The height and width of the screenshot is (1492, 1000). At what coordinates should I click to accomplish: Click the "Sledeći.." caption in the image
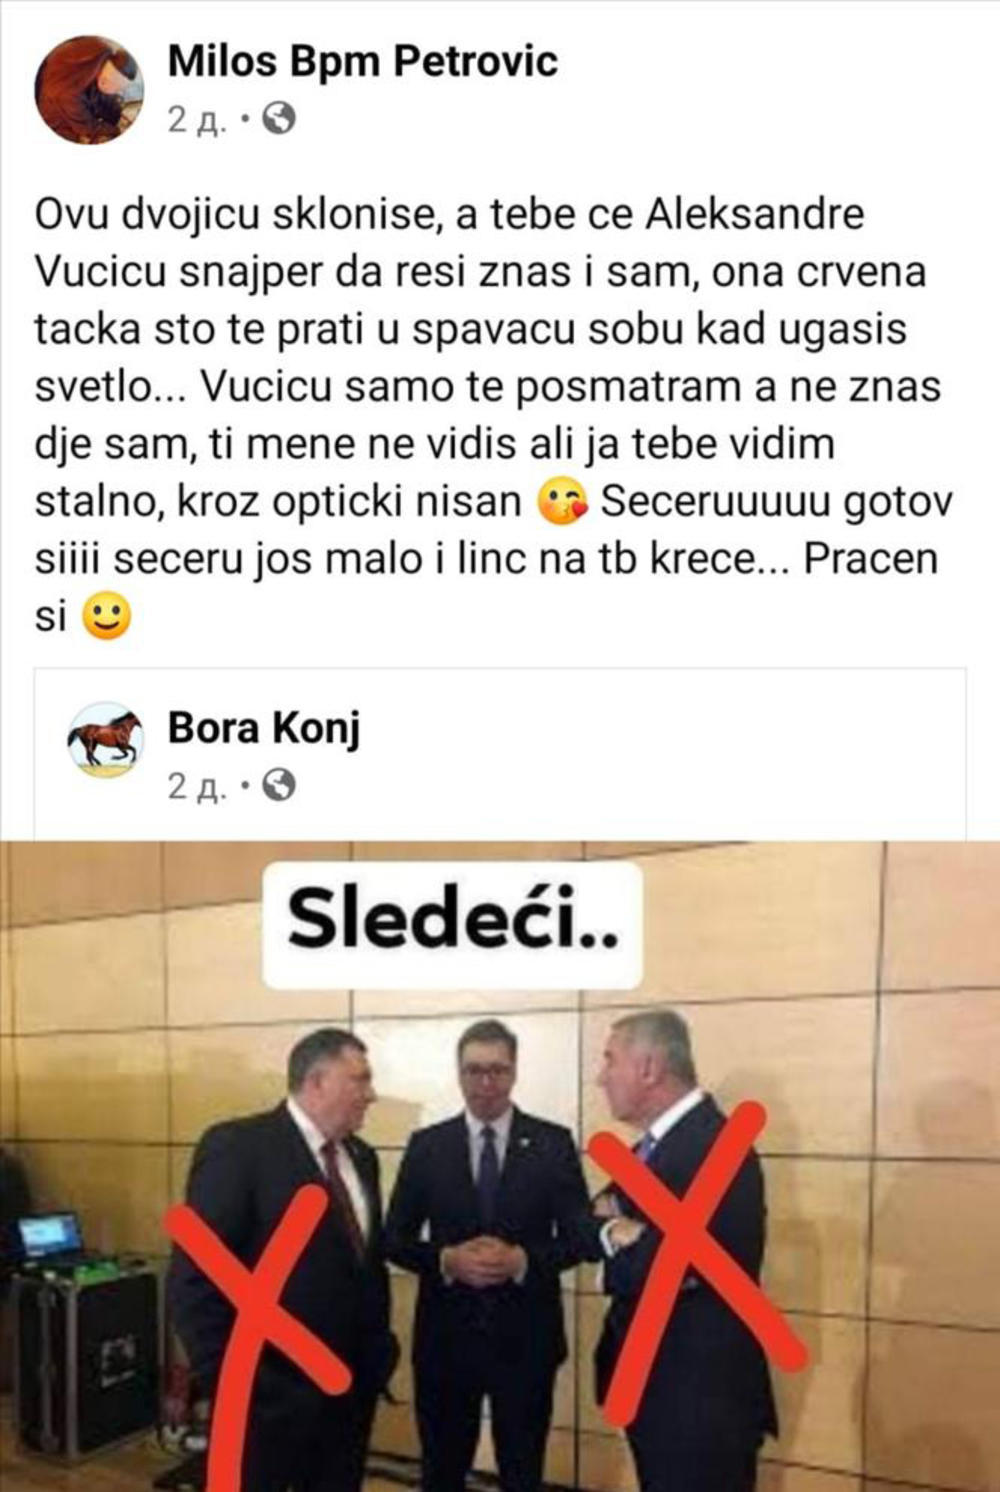pos(452,919)
